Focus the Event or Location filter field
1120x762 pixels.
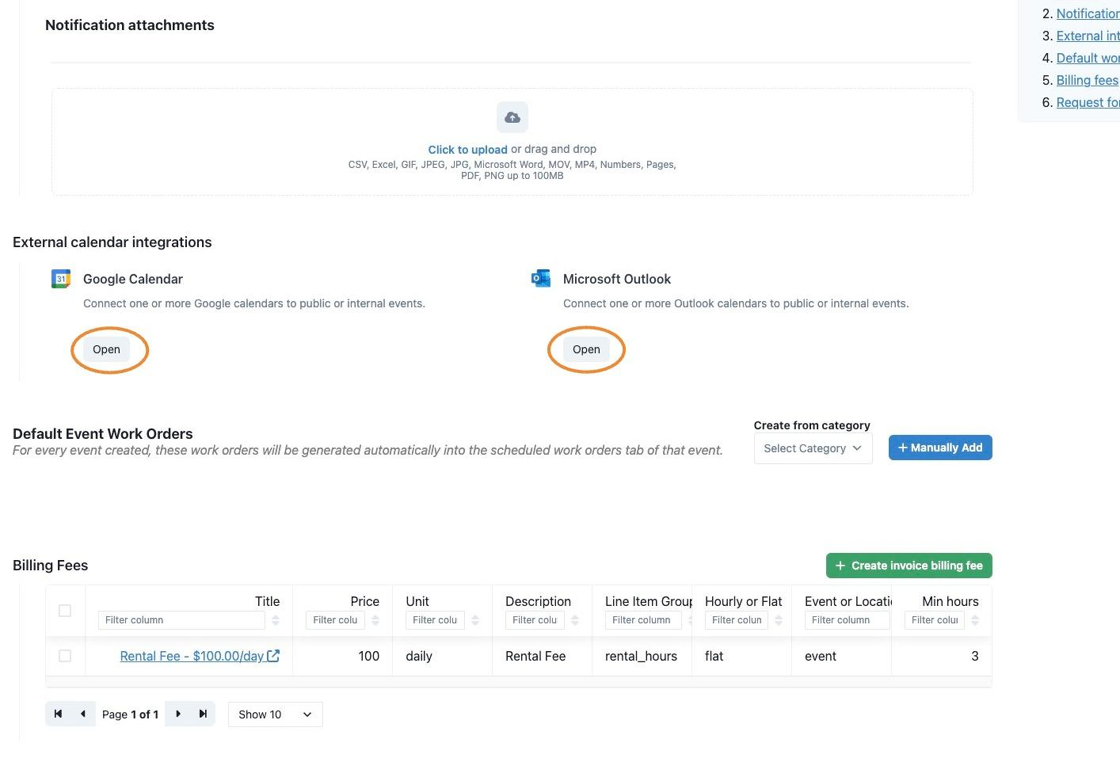pyautogui.click(x=847, y=620)
